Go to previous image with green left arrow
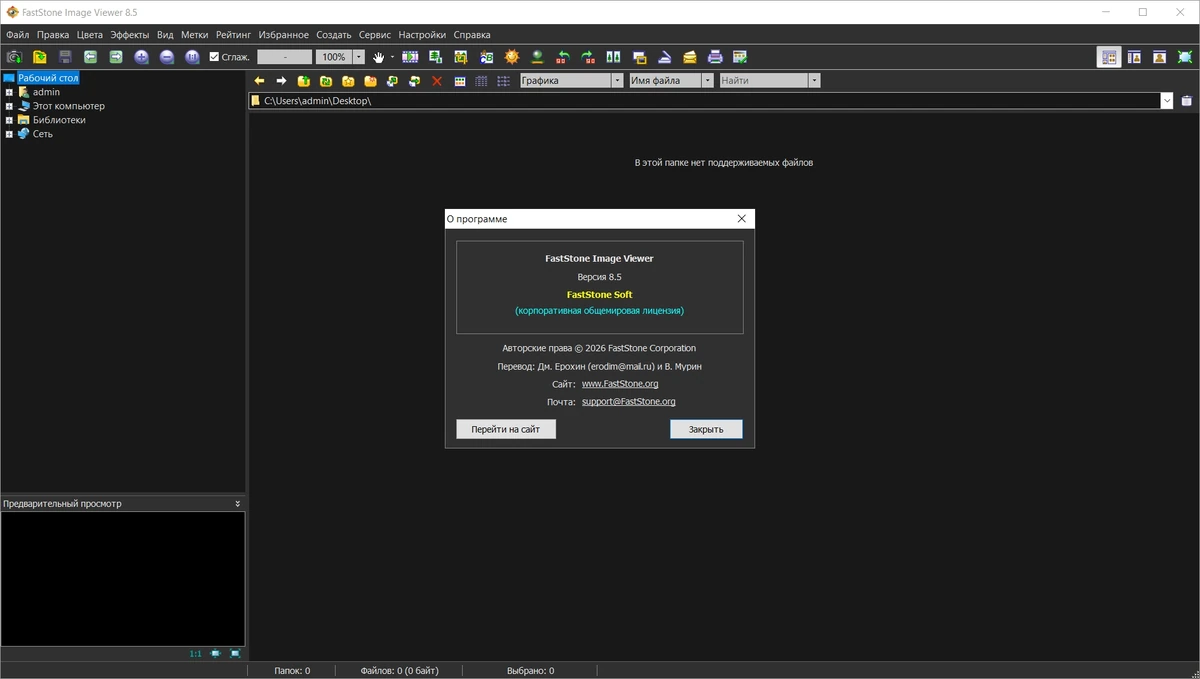 point(91,57)
